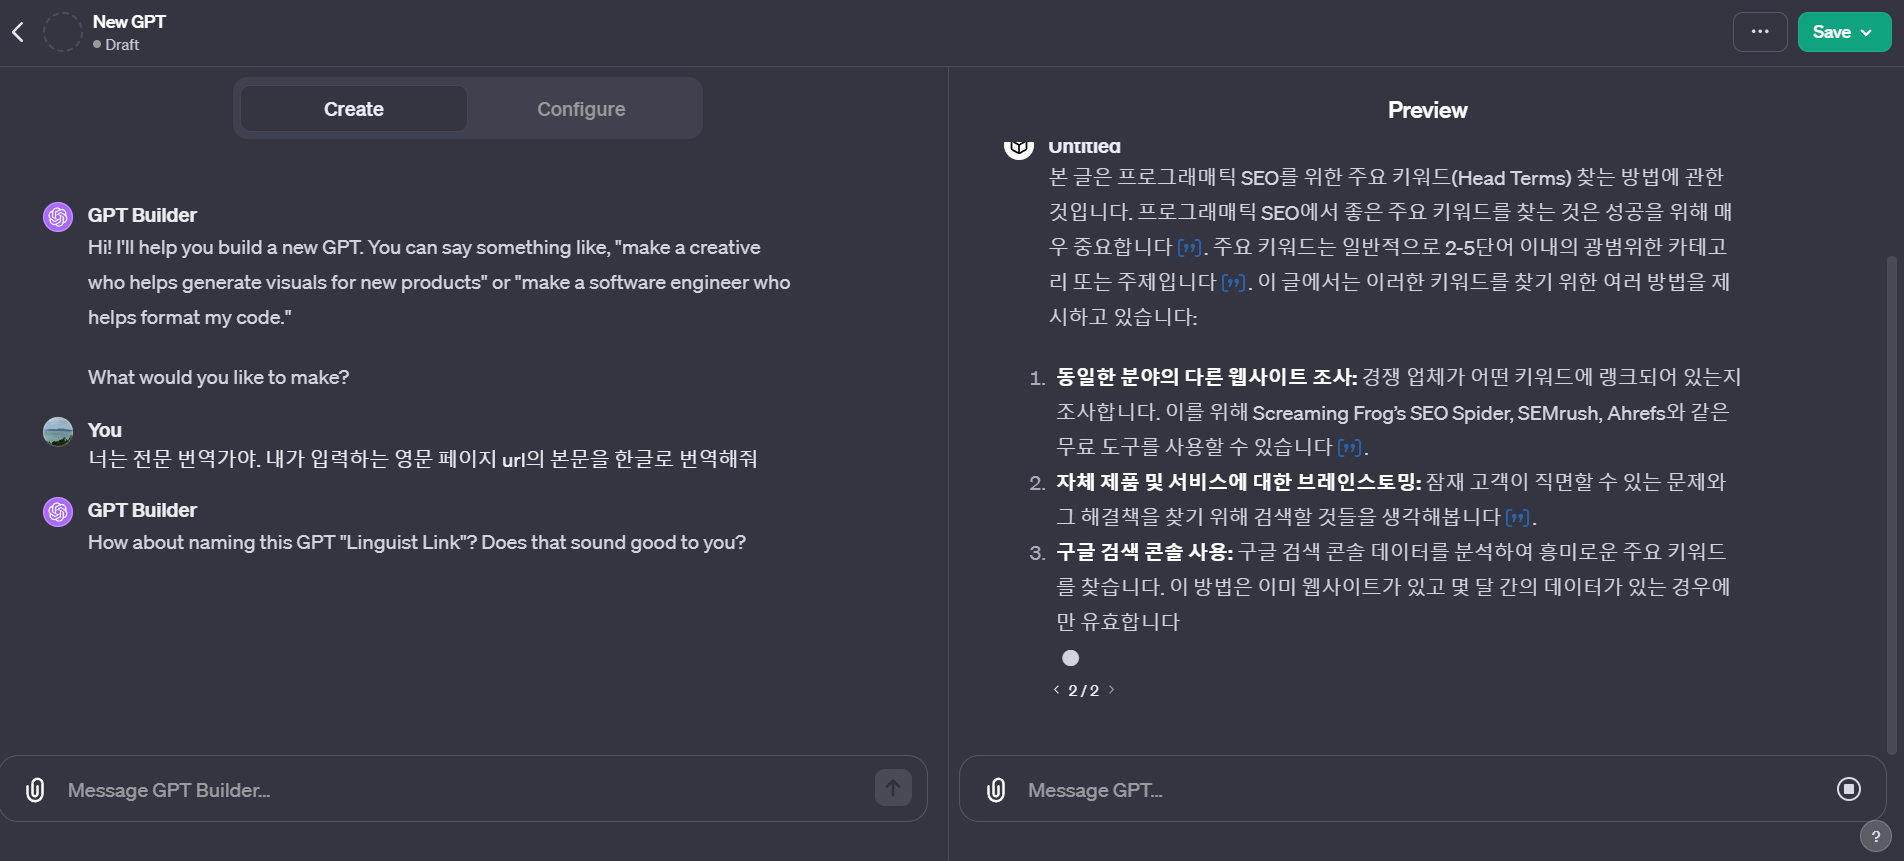
Task: Click the You user avatar thumbnail
Action: (57, 430)
